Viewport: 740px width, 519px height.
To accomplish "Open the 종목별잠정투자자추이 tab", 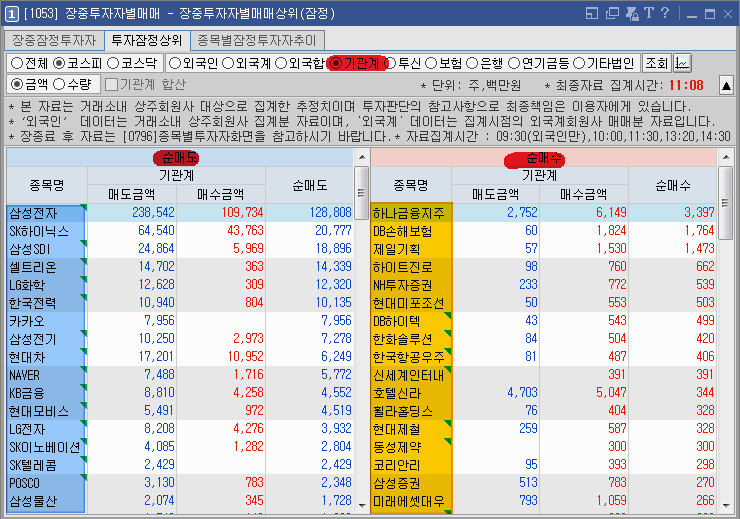I will tap(257, 41).
